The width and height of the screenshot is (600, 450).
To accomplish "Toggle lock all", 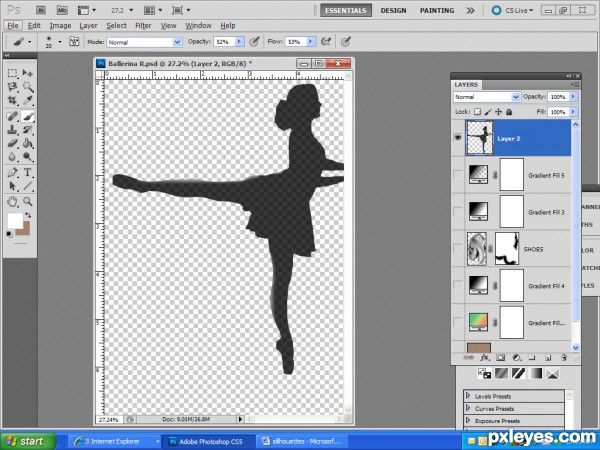I will [x=509, y=112].
